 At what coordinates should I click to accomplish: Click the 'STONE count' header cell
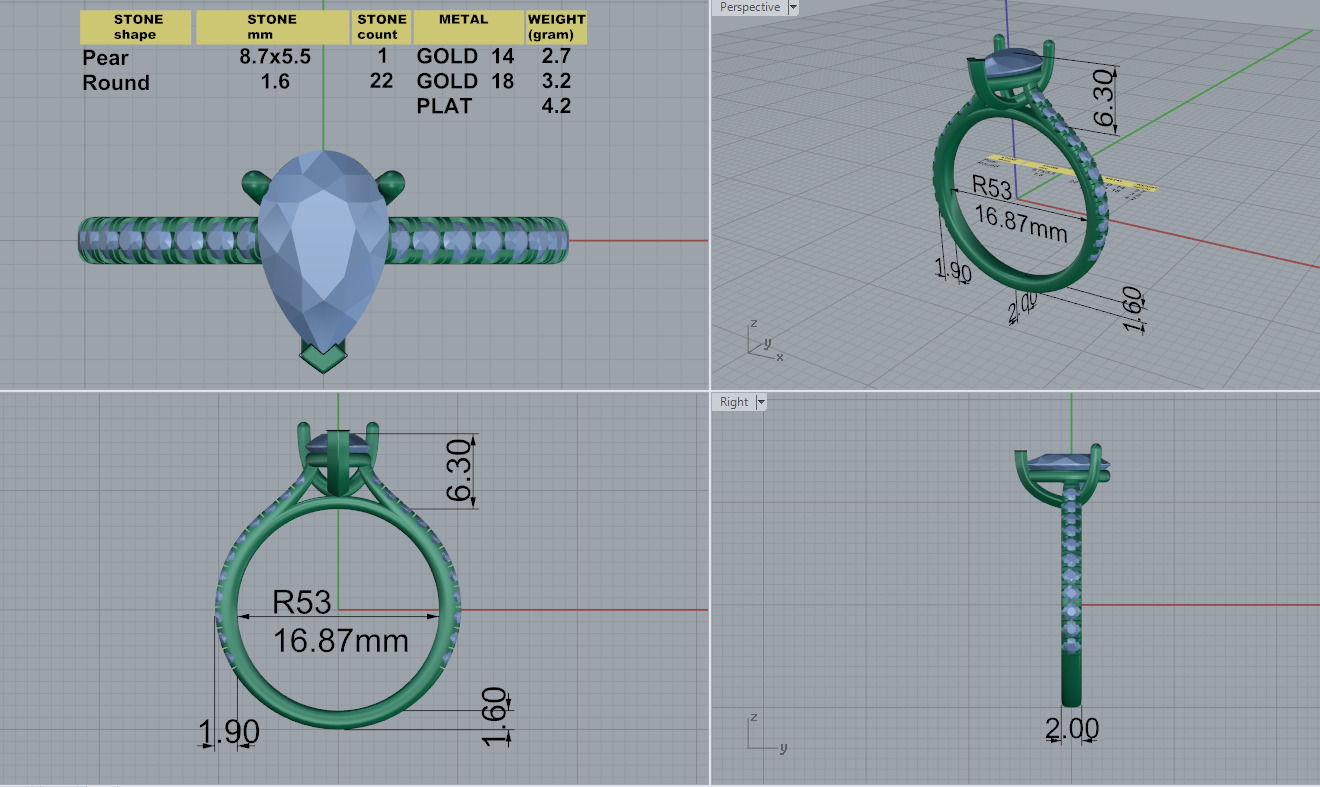382,27
